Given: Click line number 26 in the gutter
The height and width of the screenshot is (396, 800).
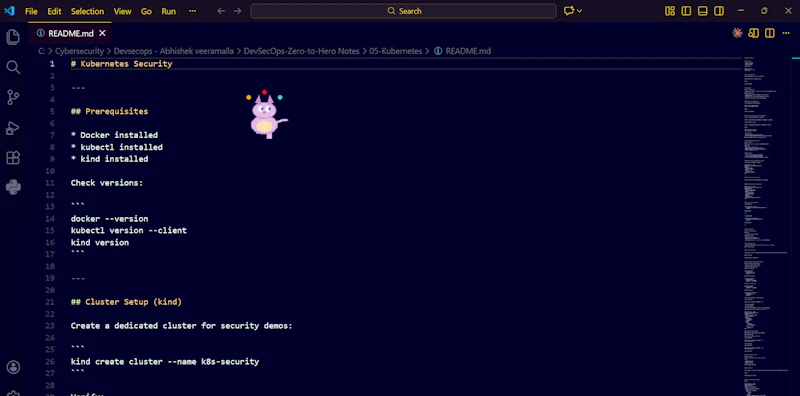Looking at the screenshot, I should click(50, 362).
